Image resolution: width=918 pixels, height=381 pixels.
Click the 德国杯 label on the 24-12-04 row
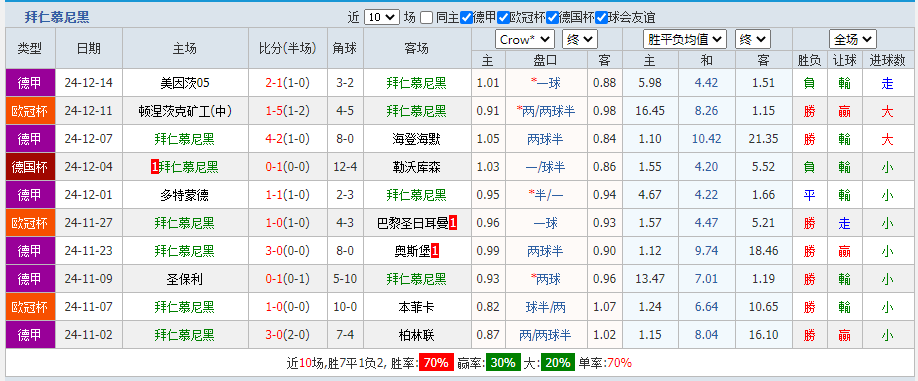tap(30, 167)
